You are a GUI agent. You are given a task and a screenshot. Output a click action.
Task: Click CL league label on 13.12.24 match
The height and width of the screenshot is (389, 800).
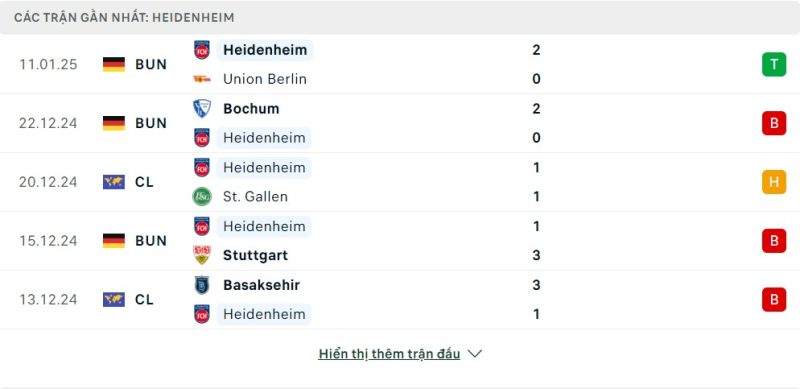tap(144, 300)
